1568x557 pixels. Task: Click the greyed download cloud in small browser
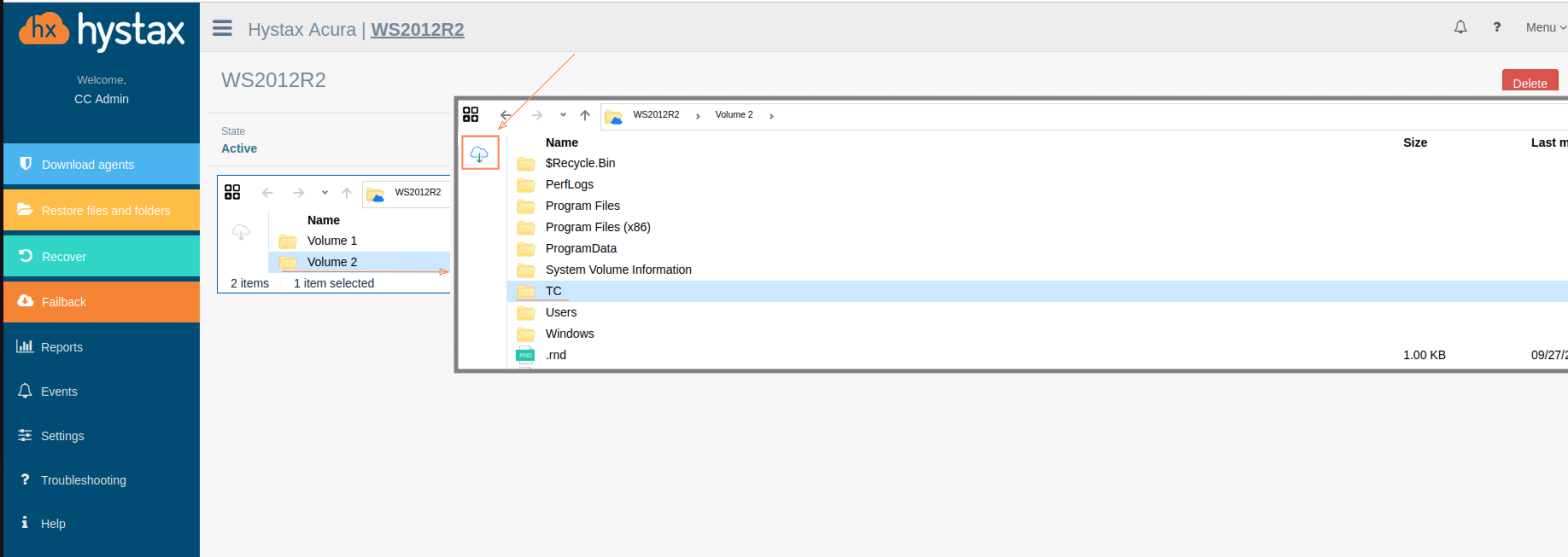(241, 232)
